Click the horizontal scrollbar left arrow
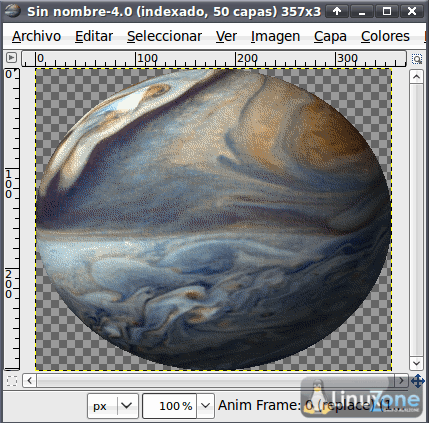Viewport: 429px width, 423px height. pos(30,380)
